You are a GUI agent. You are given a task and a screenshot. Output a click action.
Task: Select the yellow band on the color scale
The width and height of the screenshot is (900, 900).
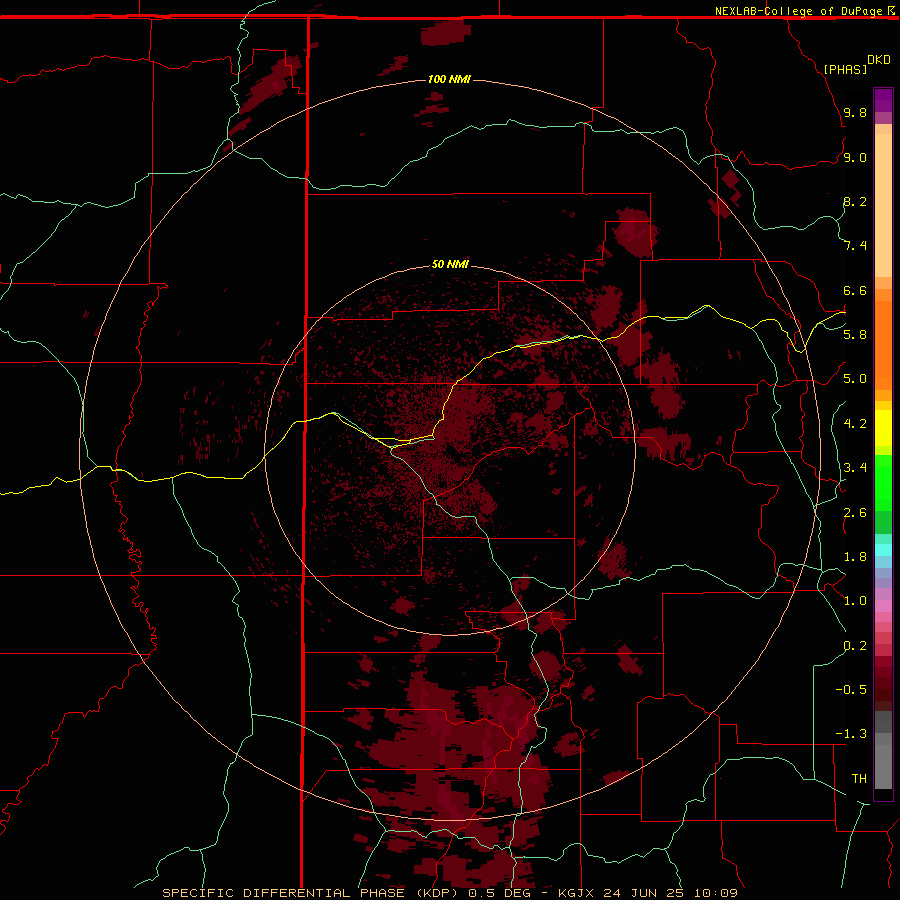coord(883,428)
